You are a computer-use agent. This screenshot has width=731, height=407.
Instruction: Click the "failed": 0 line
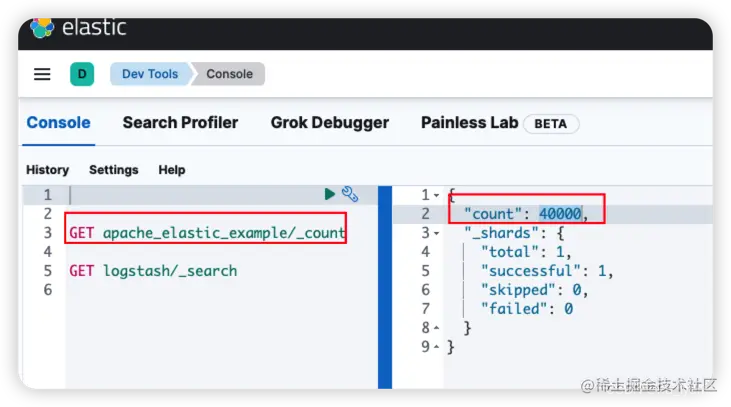point(527,309)
